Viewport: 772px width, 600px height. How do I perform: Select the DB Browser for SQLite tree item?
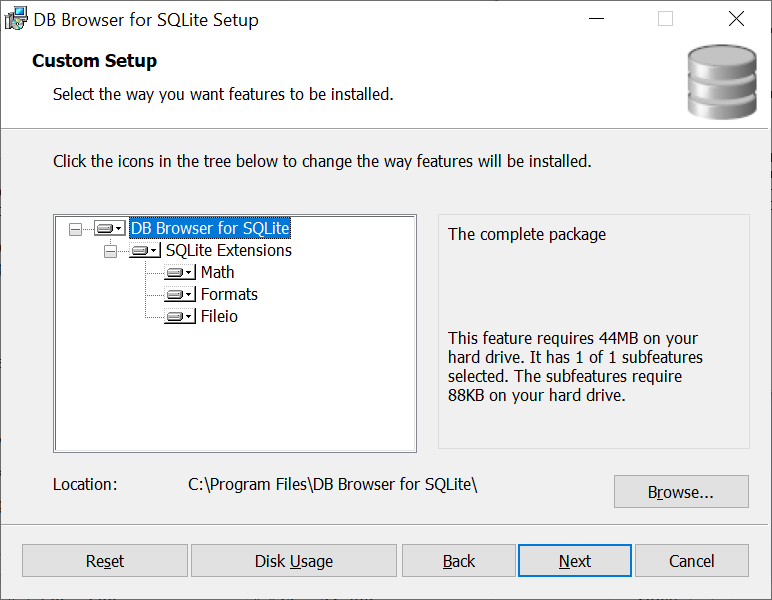(210, 228)
